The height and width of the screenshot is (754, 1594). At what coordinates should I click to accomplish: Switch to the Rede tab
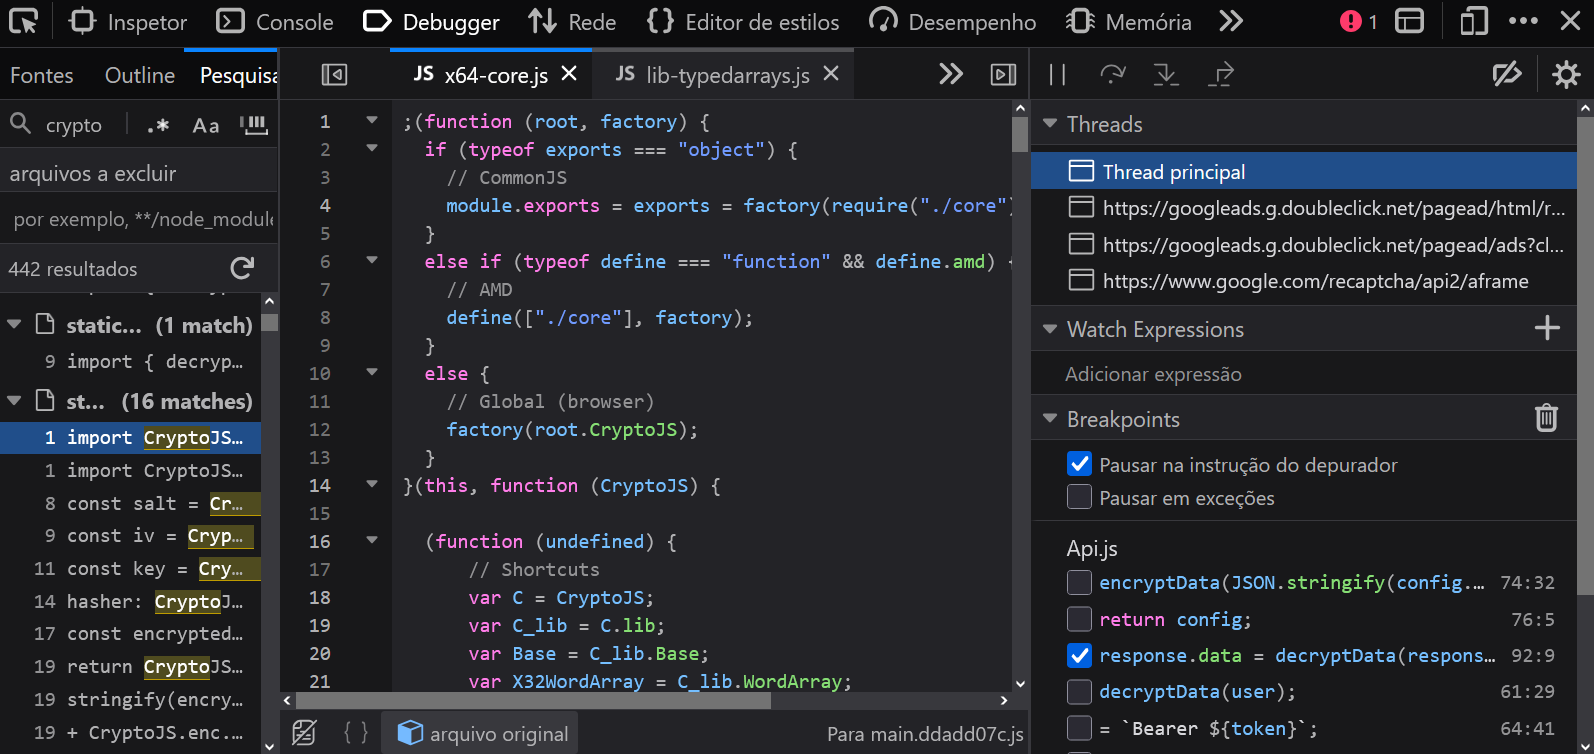(572, 22)
